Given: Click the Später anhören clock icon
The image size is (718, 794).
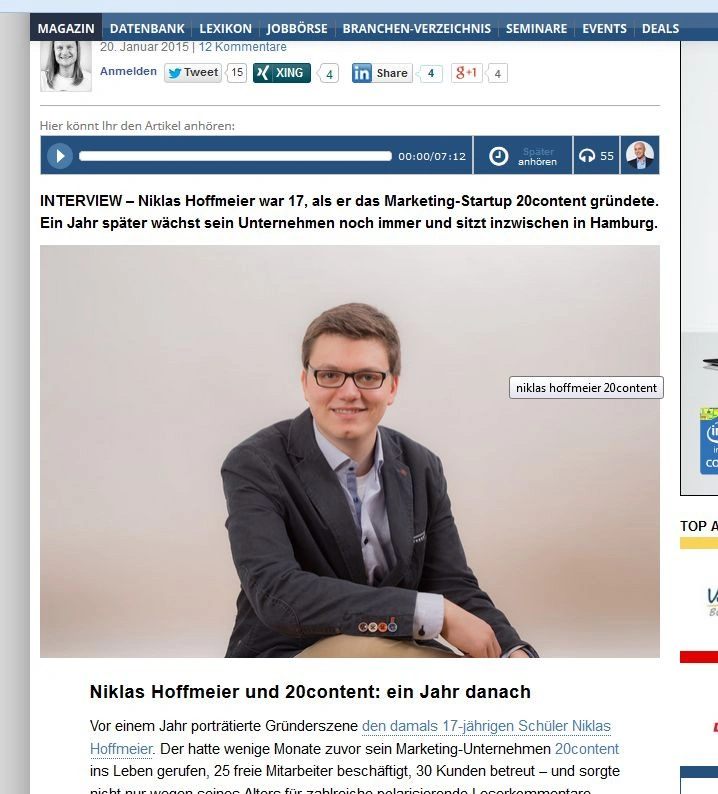Looking at the screenshot, I should click(x=498, y=156).
